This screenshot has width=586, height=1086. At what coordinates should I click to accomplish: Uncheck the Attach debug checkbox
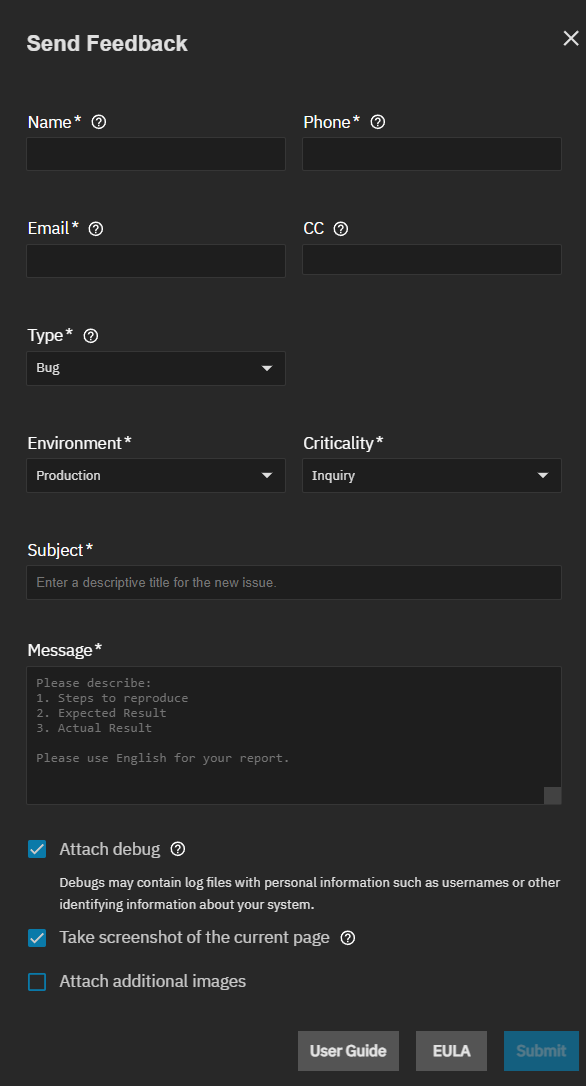click(37, 849)
